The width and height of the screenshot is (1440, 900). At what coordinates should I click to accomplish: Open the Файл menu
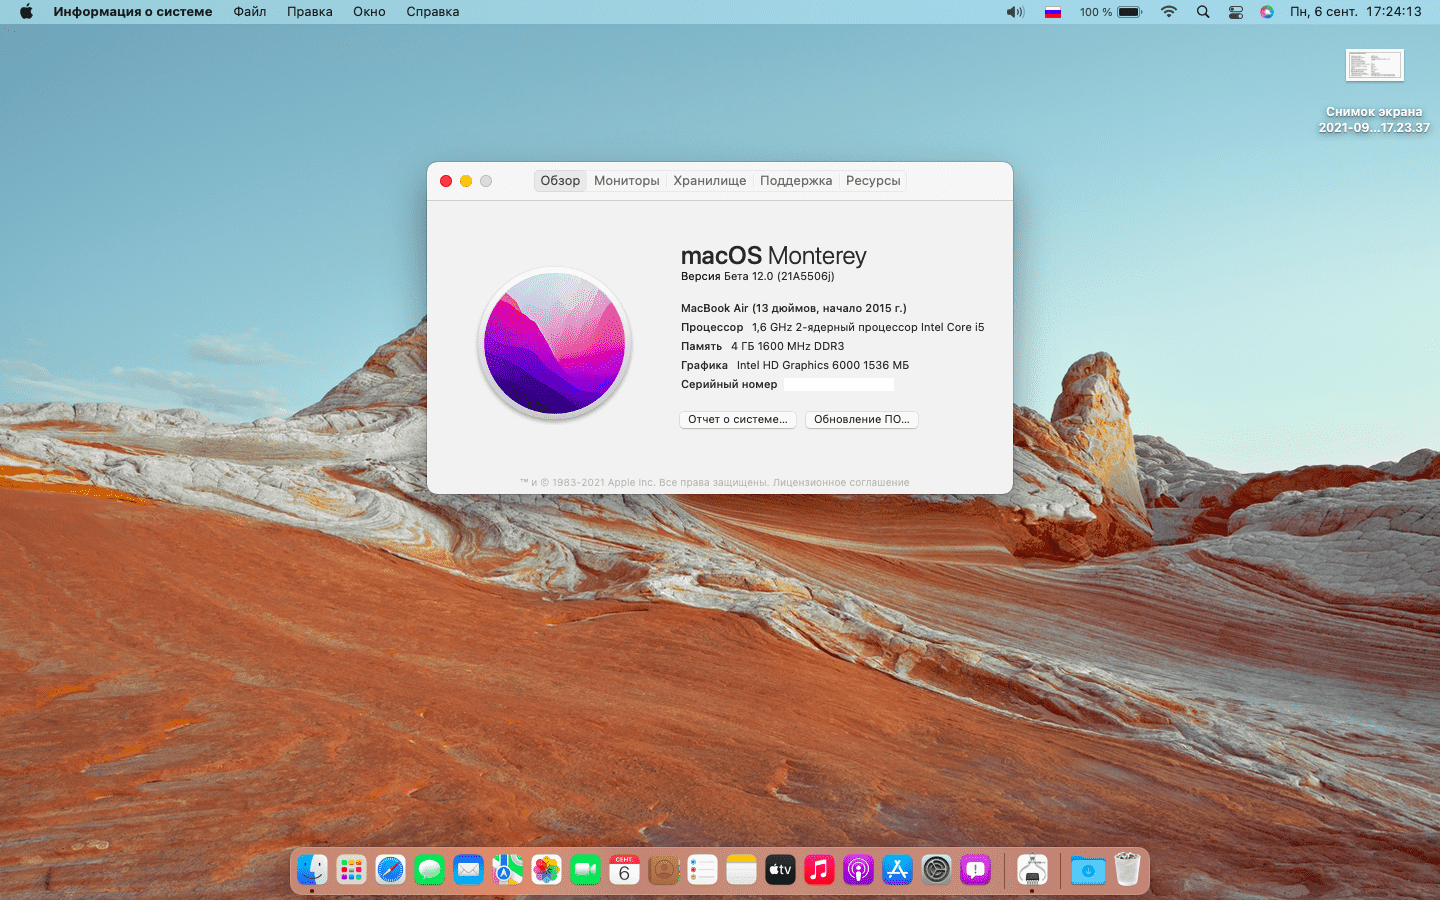(x=250, y=12)
